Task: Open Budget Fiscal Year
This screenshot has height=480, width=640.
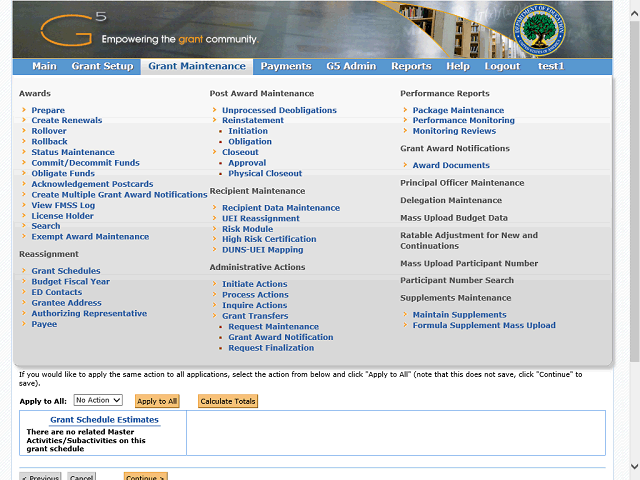Action: pyautogui.click(x=71, y=282)
